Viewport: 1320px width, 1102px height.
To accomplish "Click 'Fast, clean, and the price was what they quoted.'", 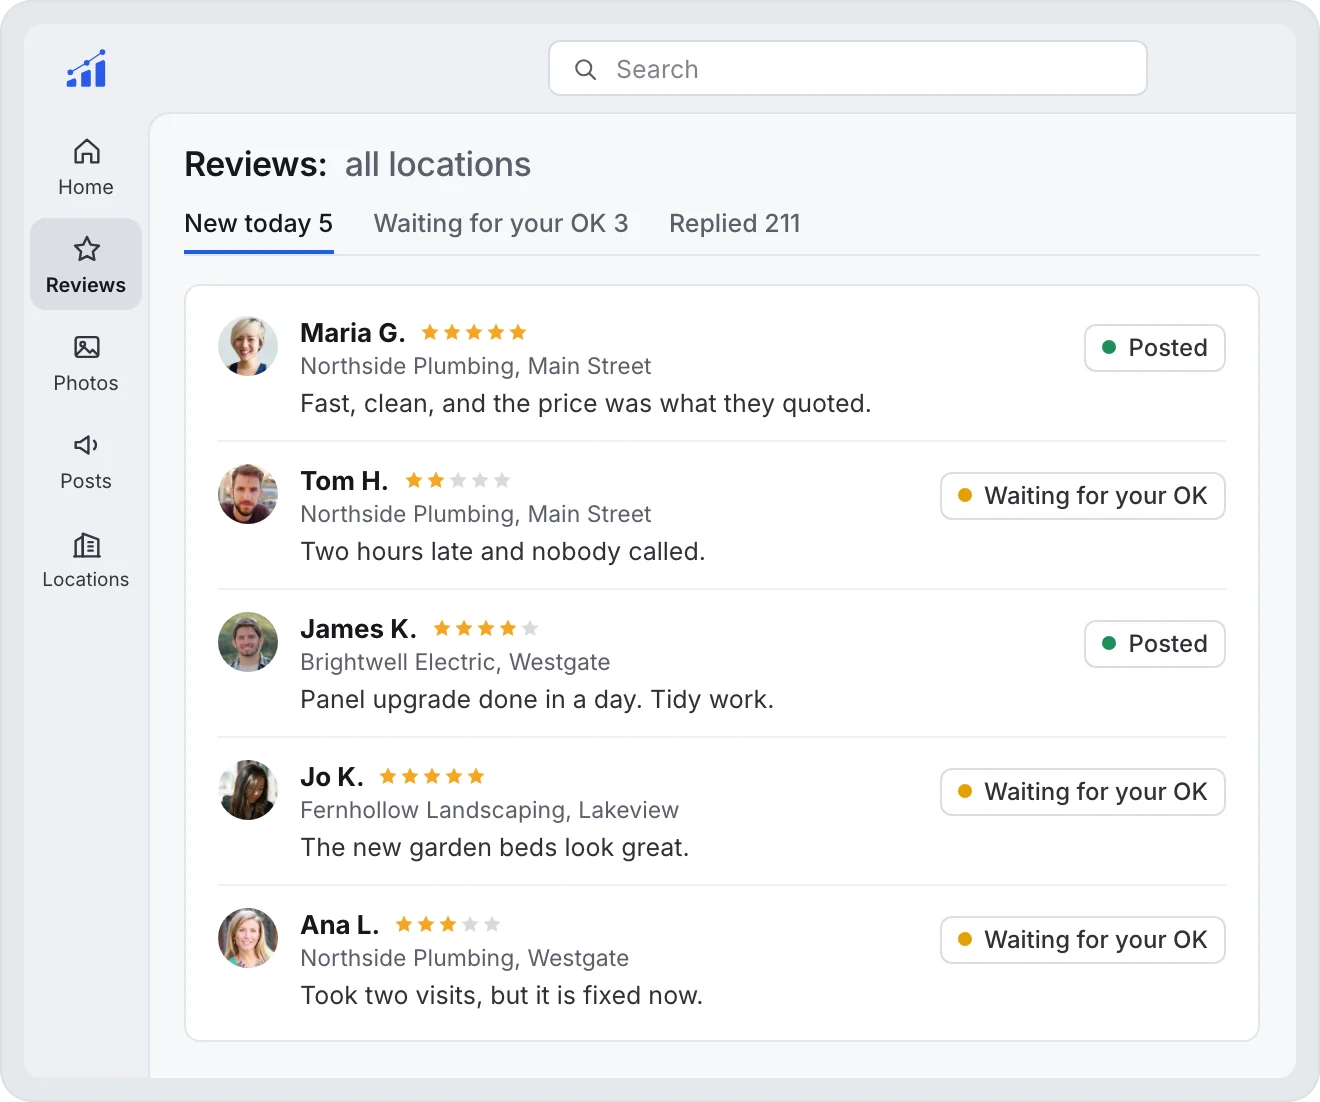I will click(x=586, y=404).
